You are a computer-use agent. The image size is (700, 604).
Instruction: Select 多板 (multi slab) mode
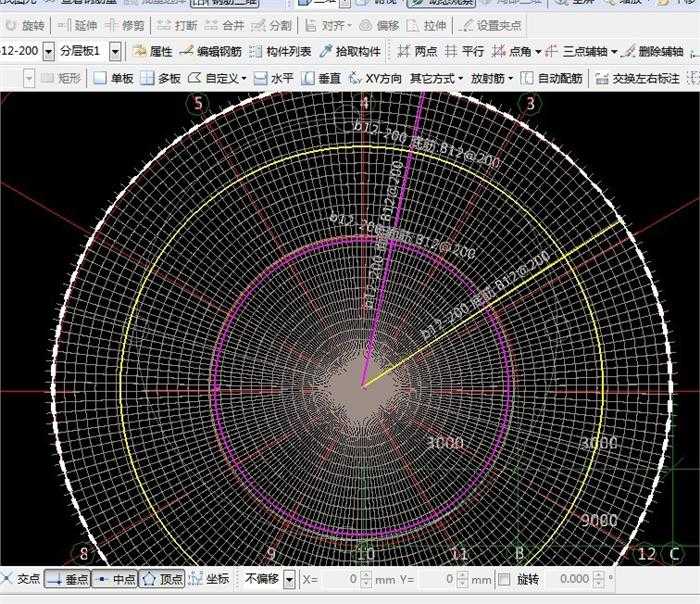point(160,79)
